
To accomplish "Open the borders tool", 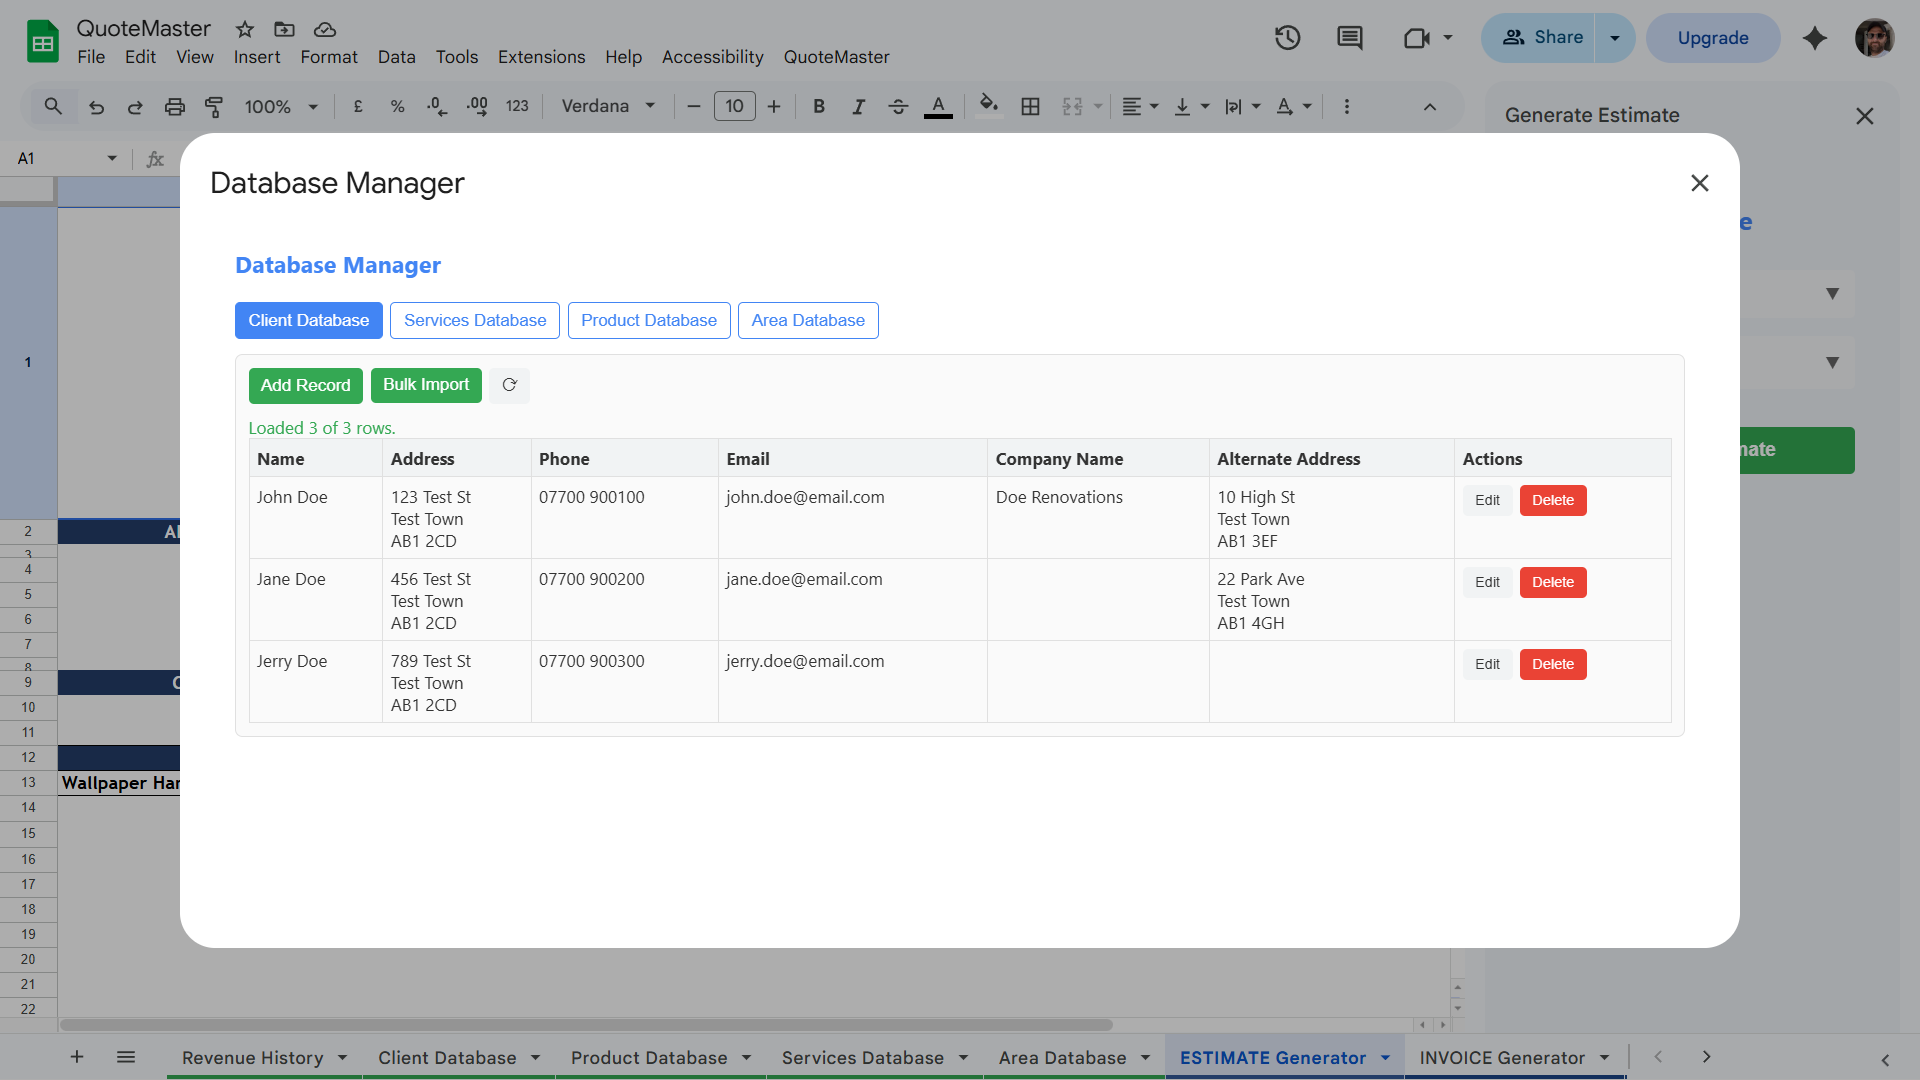I will pos(1031,106).
